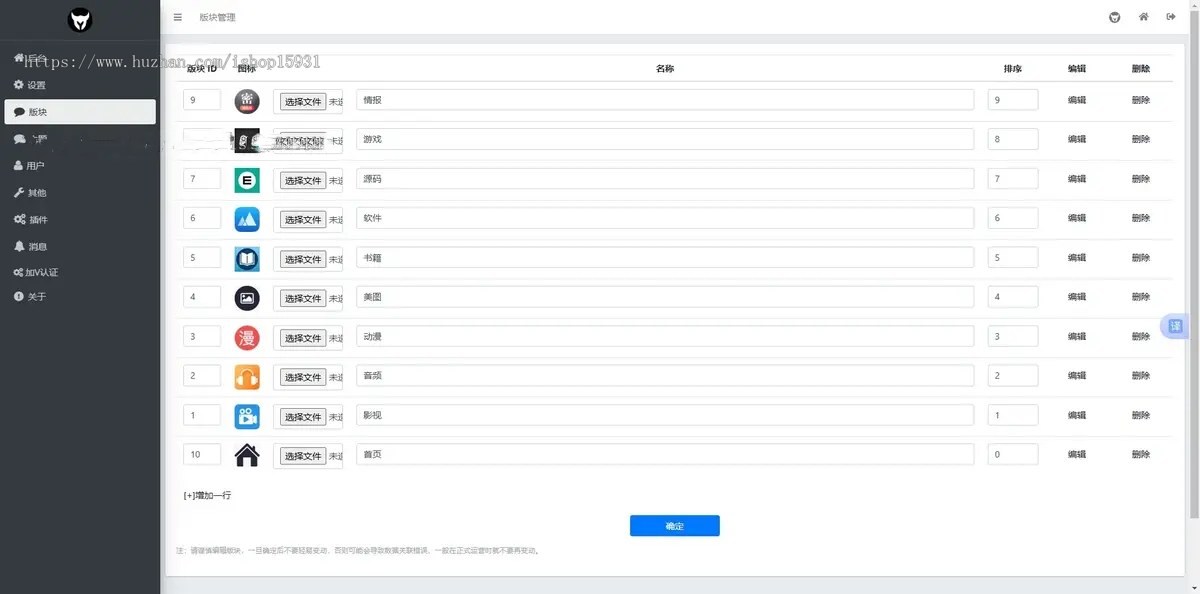Viewport: 1200px width, 594px height.
Task: Click the translate floating icon on right edge
Action: pos(1175,326)
